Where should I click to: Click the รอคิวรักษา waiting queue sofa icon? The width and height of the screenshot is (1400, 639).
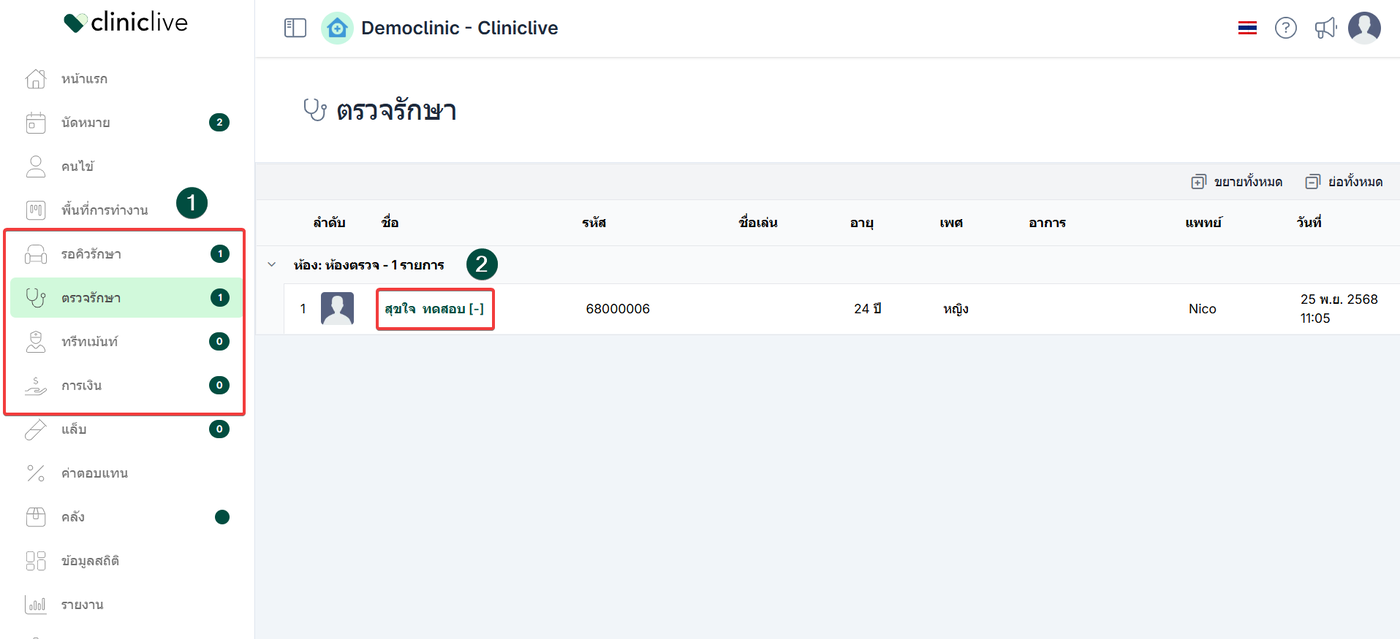[x=36, y=254]
